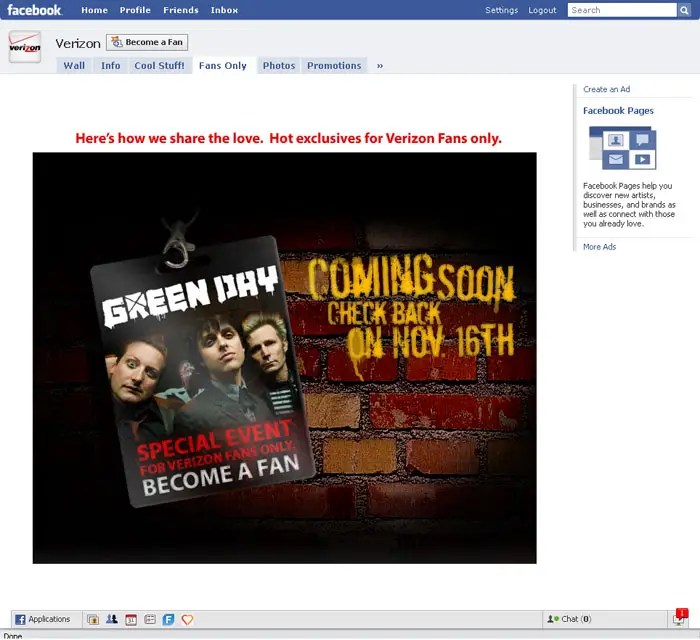Click the Green Day backstage pass image
The width and height of the screenshot is (700, 640).
pyautogui.click(x=202, y=370)
